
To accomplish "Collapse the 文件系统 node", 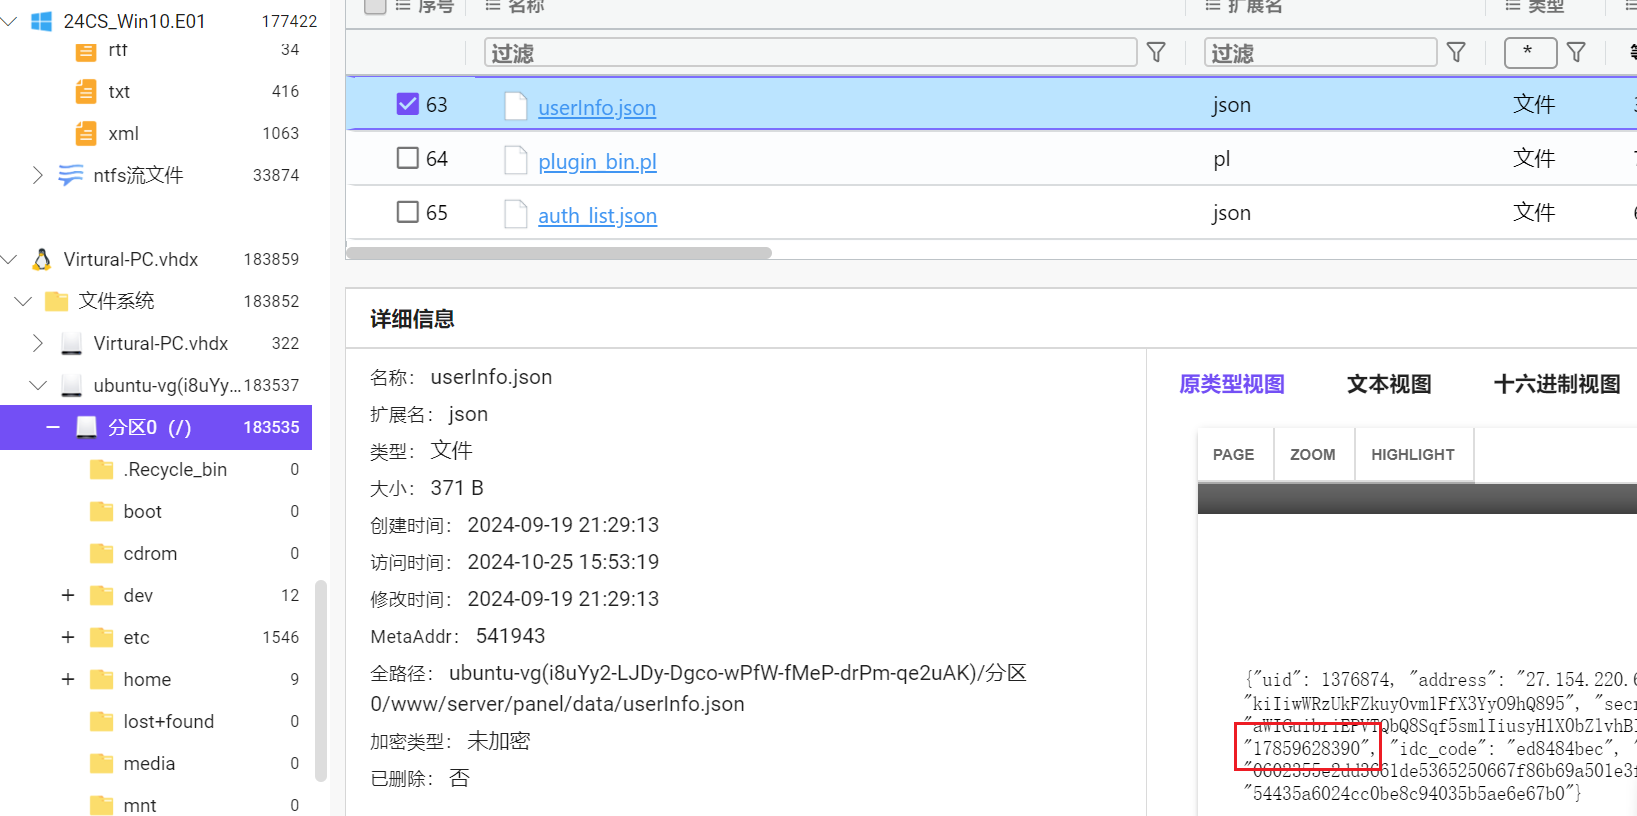I will [x=23, y=302].
